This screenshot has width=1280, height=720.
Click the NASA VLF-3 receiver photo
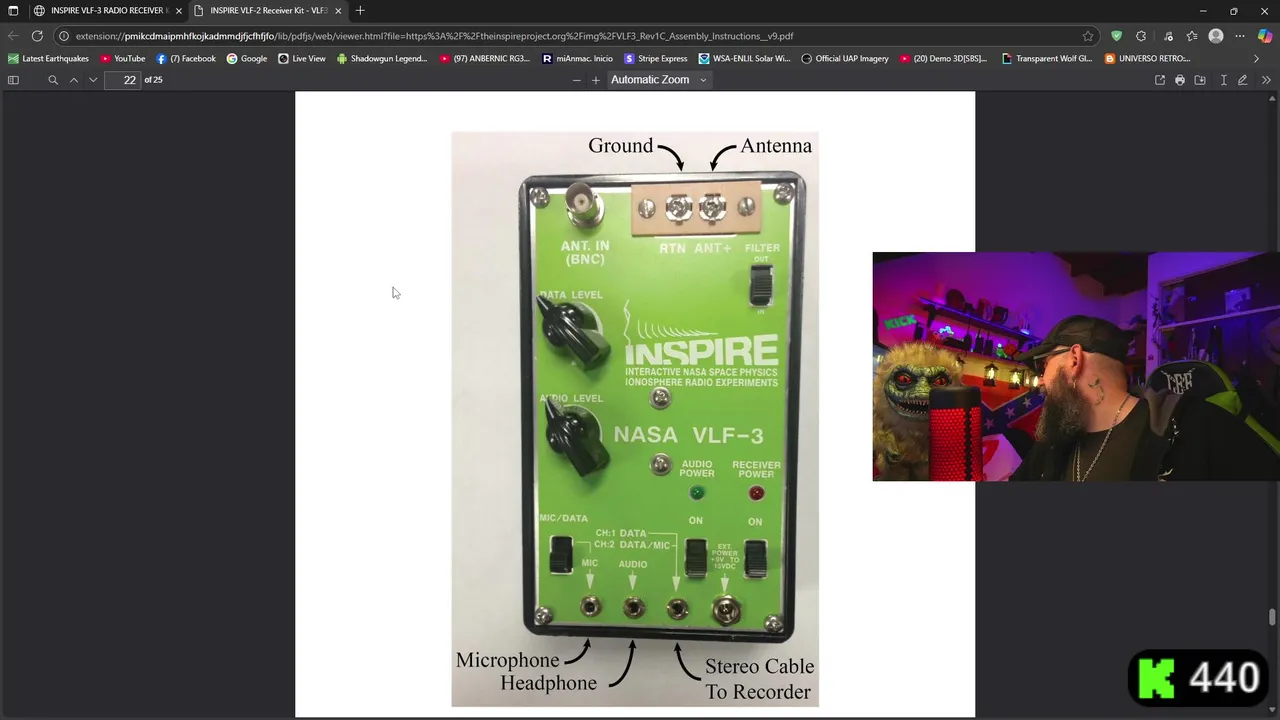click(x=635, y=419)
